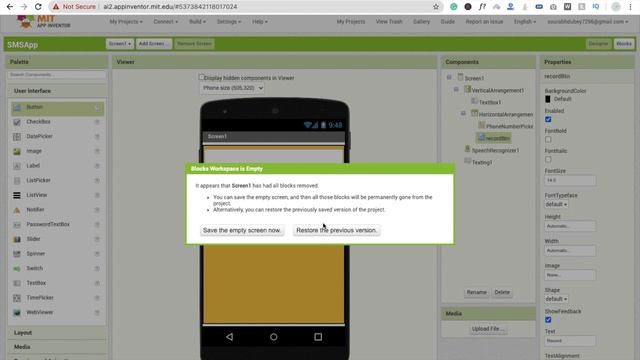The width and height of the screenshot is (640, 360).
Task: Open the Shape default dropdown
Action: click(x=556, y=299)
